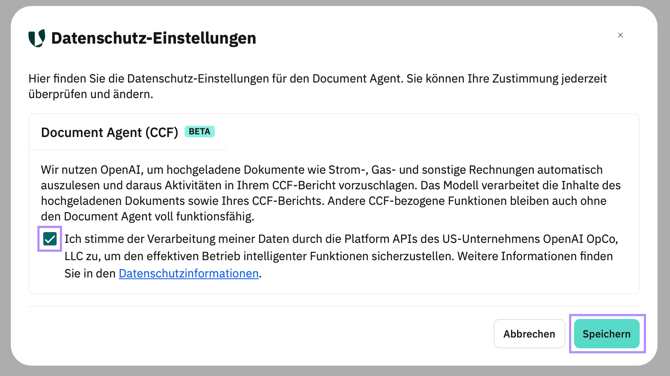This screenshot has width=670, height=376.
Task: Click the 'überprüfen und ändern' text line
Action: [x=91, y=94]
